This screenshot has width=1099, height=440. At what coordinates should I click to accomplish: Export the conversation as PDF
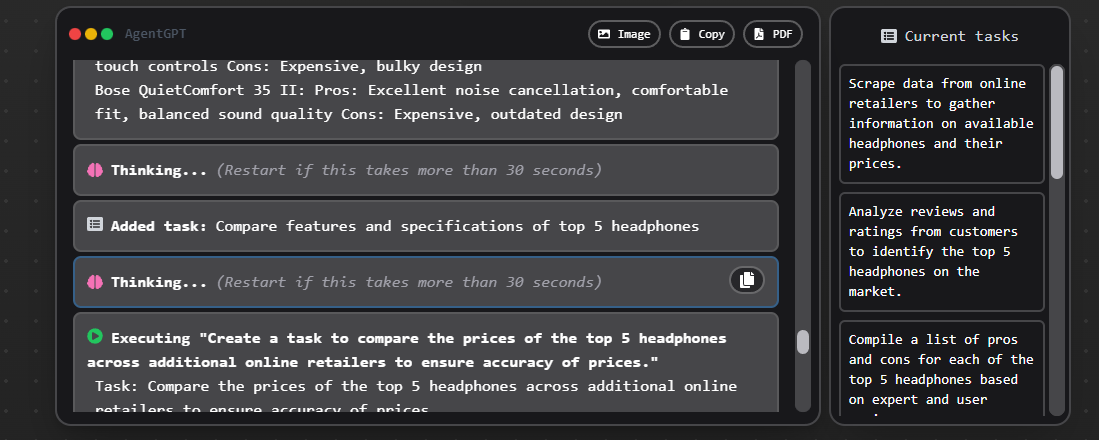[x=772, y=34]
